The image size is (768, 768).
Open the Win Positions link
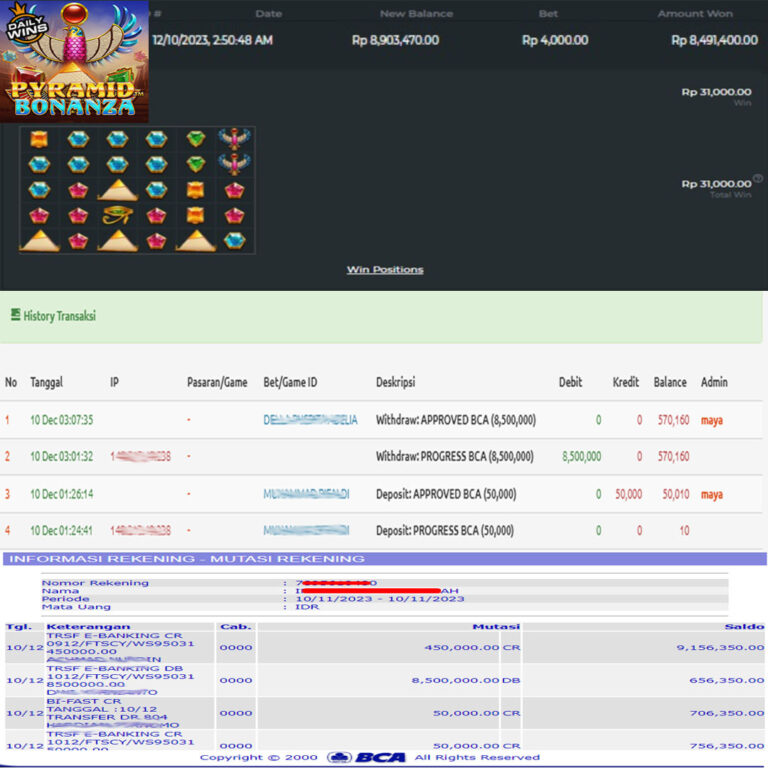click(385, 270)
